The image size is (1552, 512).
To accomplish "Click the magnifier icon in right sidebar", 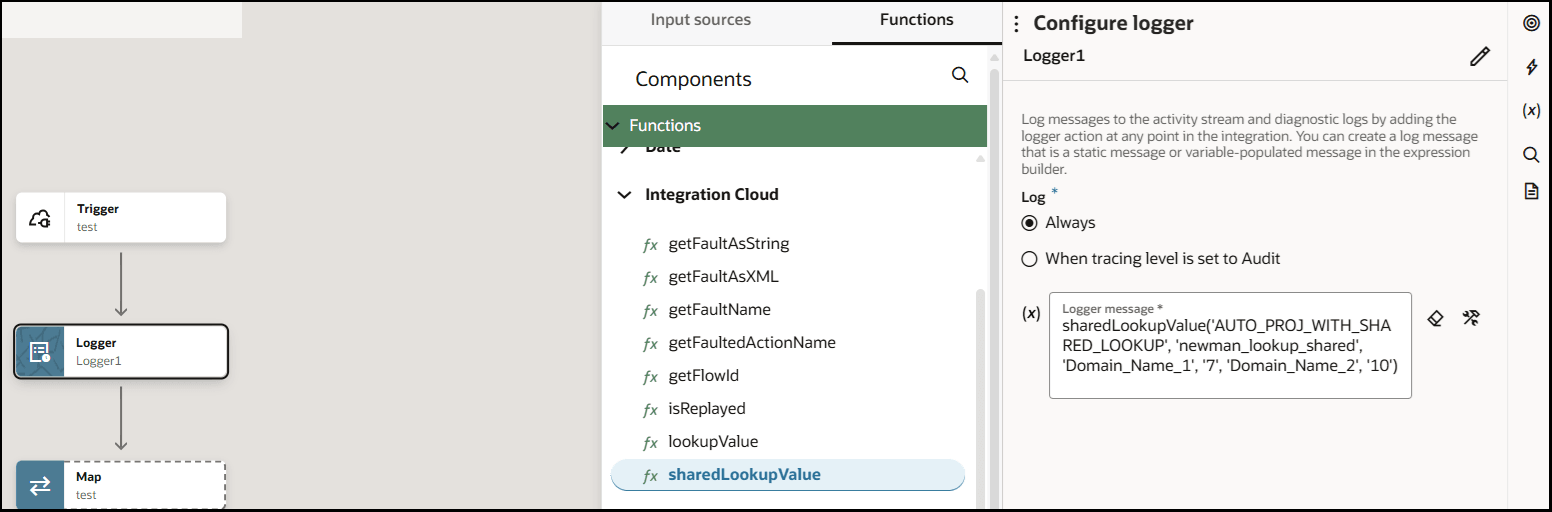I will click(1531, 154).
